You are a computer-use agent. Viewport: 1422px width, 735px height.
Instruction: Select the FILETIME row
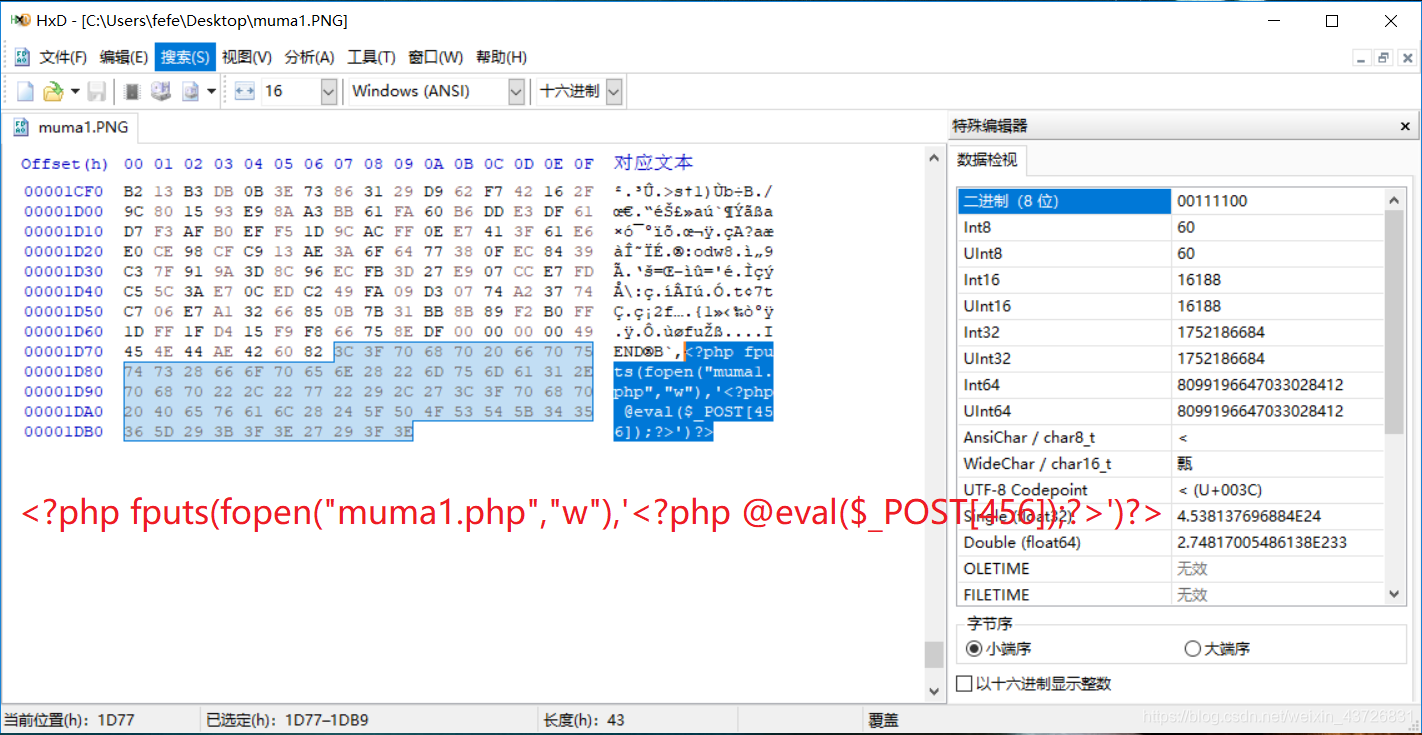pos(1171,594)
